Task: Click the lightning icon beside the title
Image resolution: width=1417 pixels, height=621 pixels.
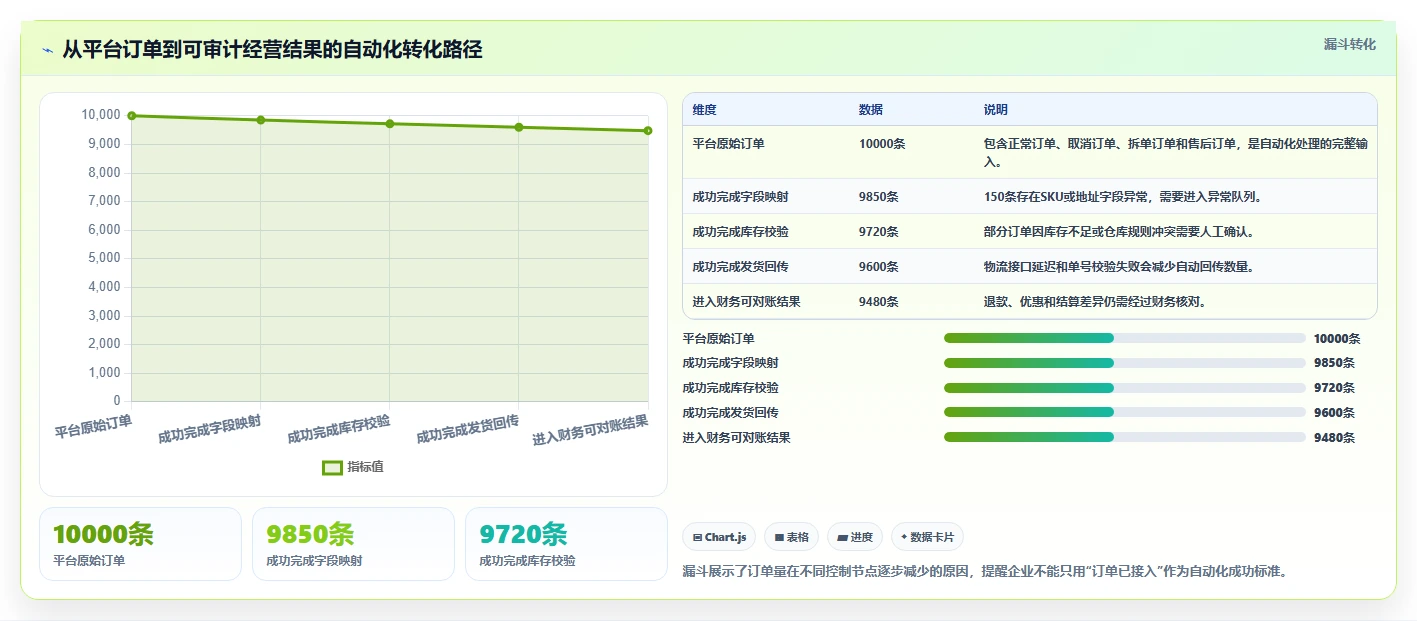Action: coord(48,50)
